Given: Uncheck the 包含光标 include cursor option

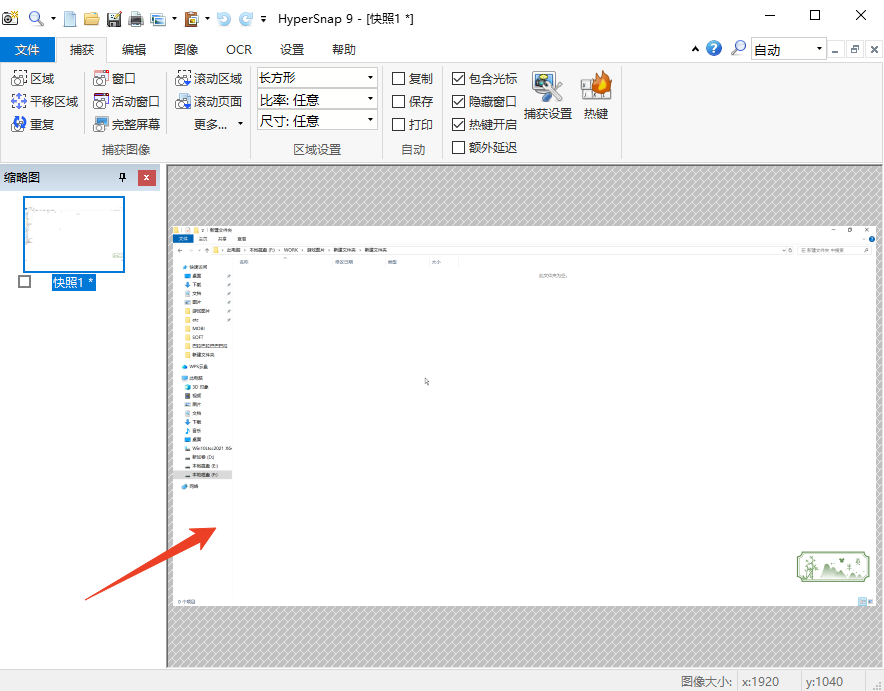Looking at the screenshot, I should tap(459, 79).
